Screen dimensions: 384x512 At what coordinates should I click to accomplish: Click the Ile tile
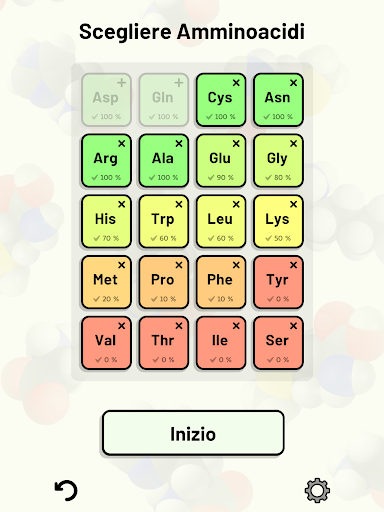click(x=221, y=343)
